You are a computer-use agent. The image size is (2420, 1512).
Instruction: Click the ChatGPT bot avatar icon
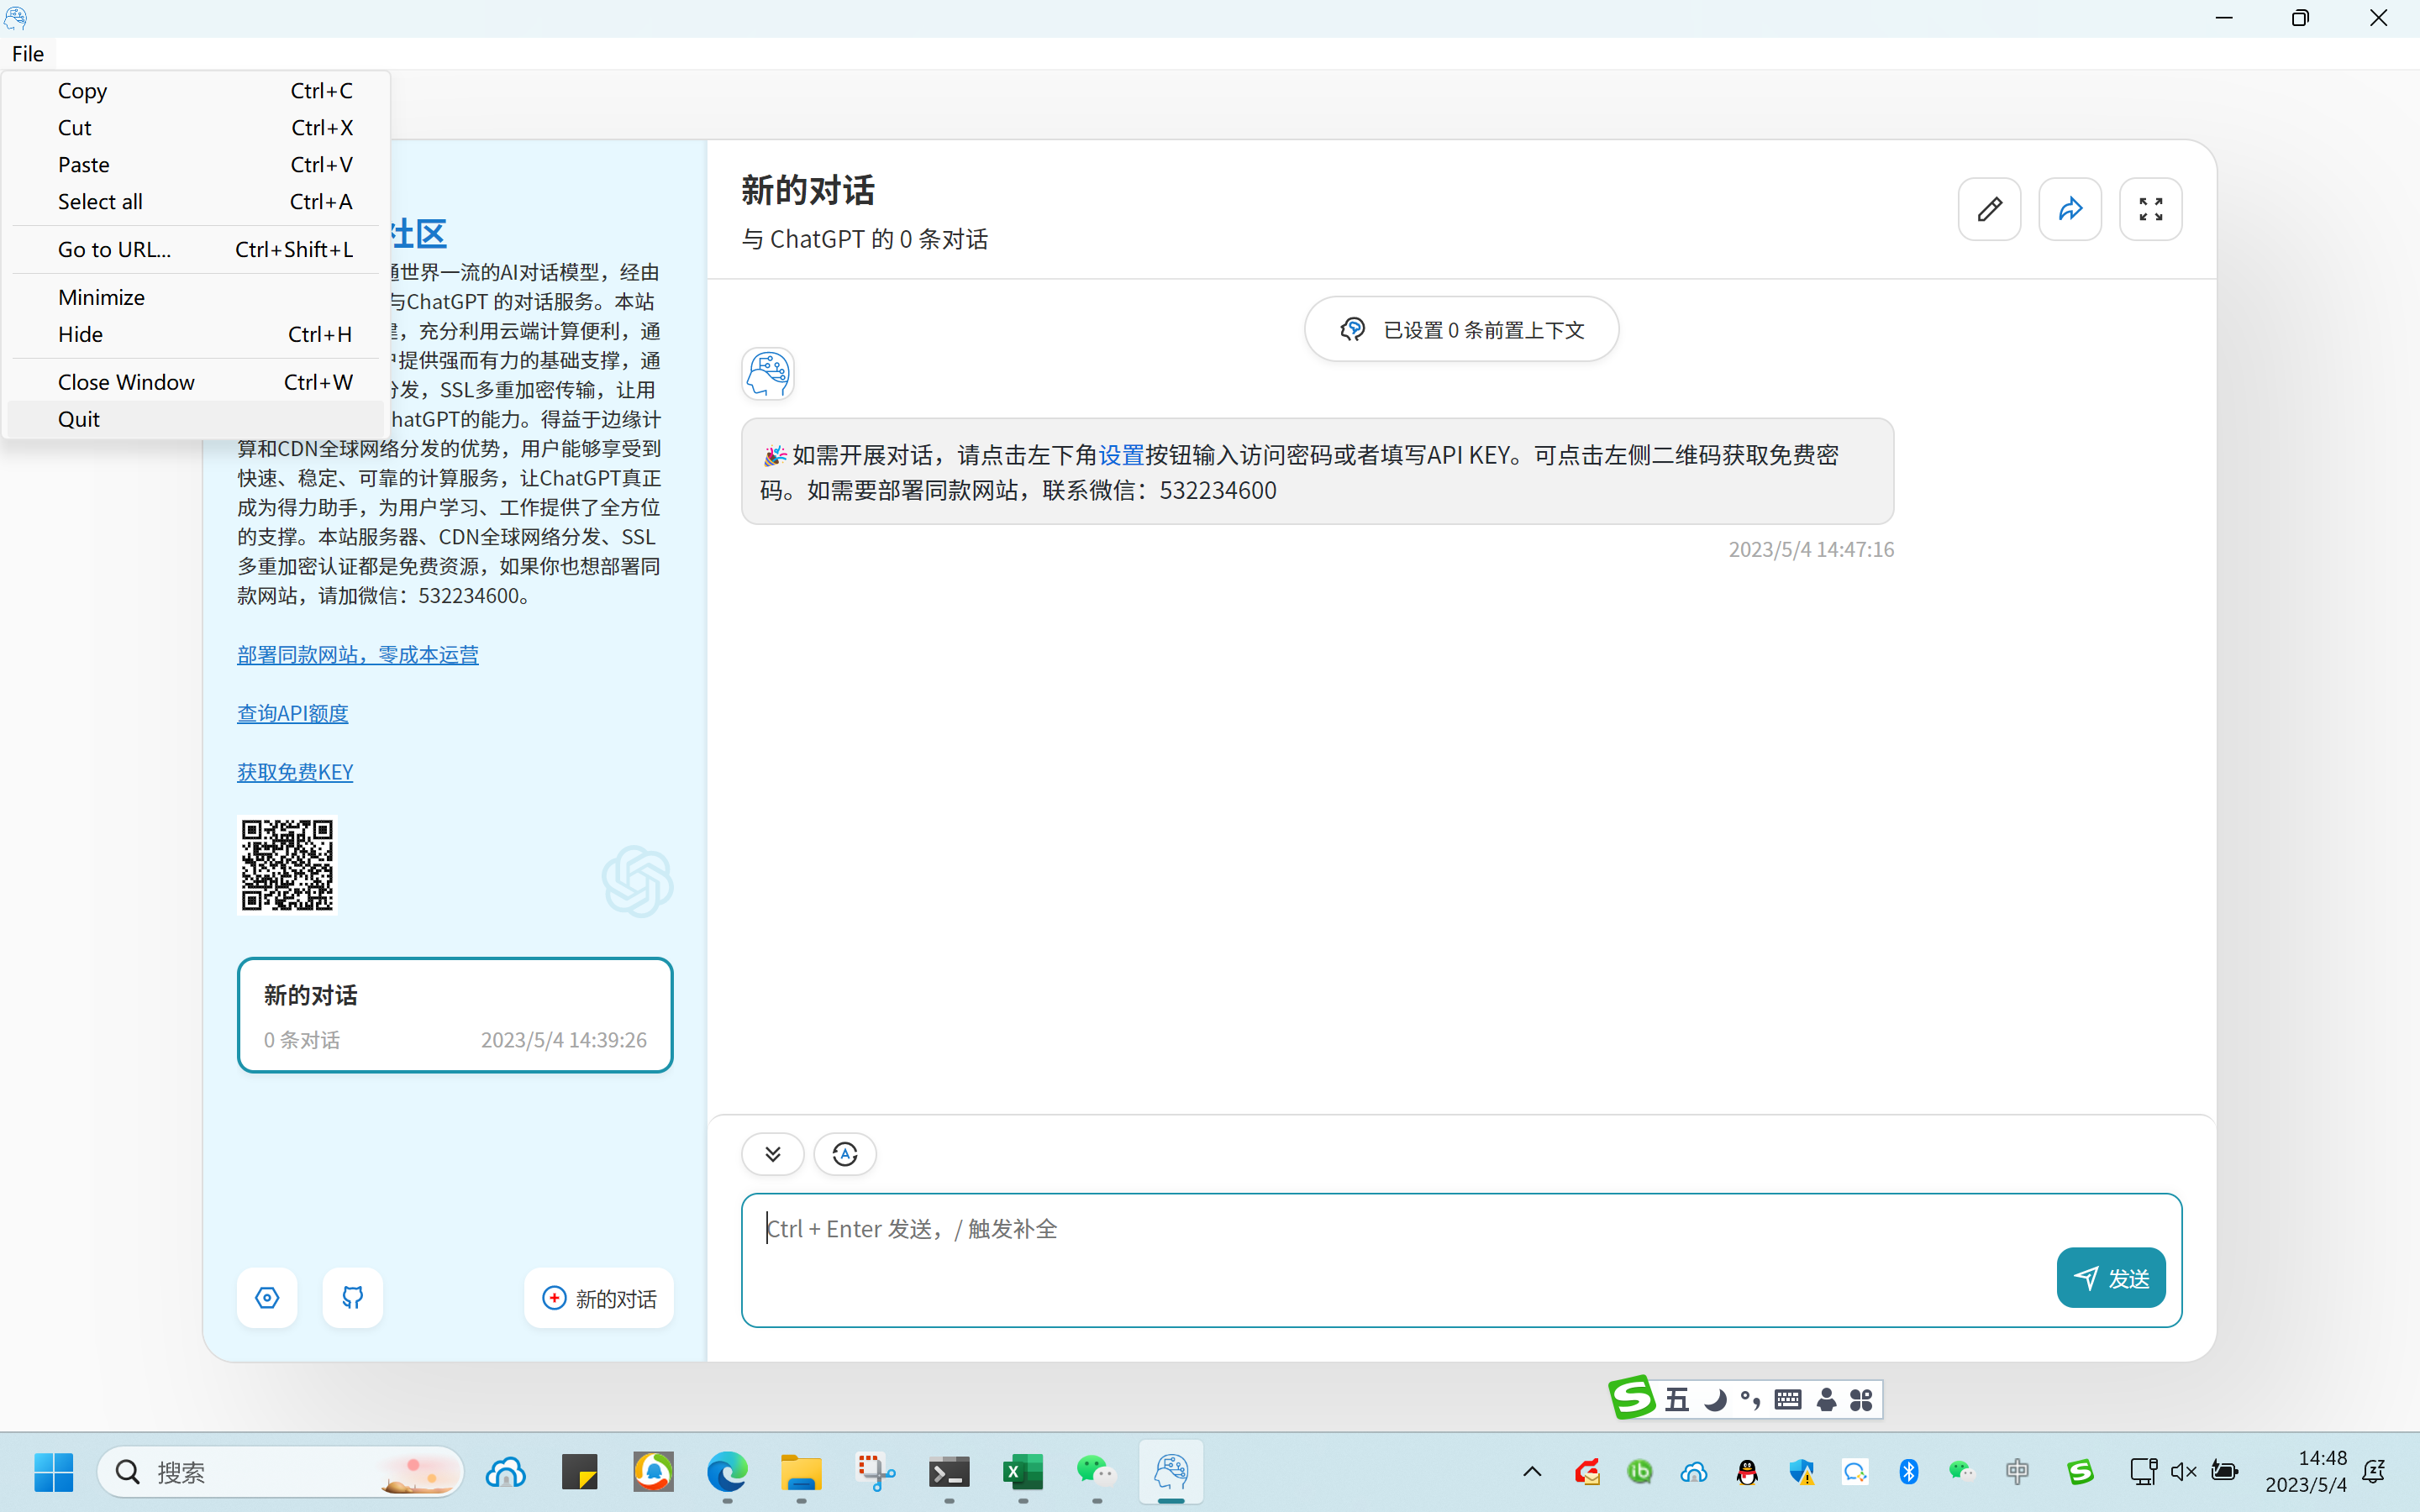[x=767, y=374]
